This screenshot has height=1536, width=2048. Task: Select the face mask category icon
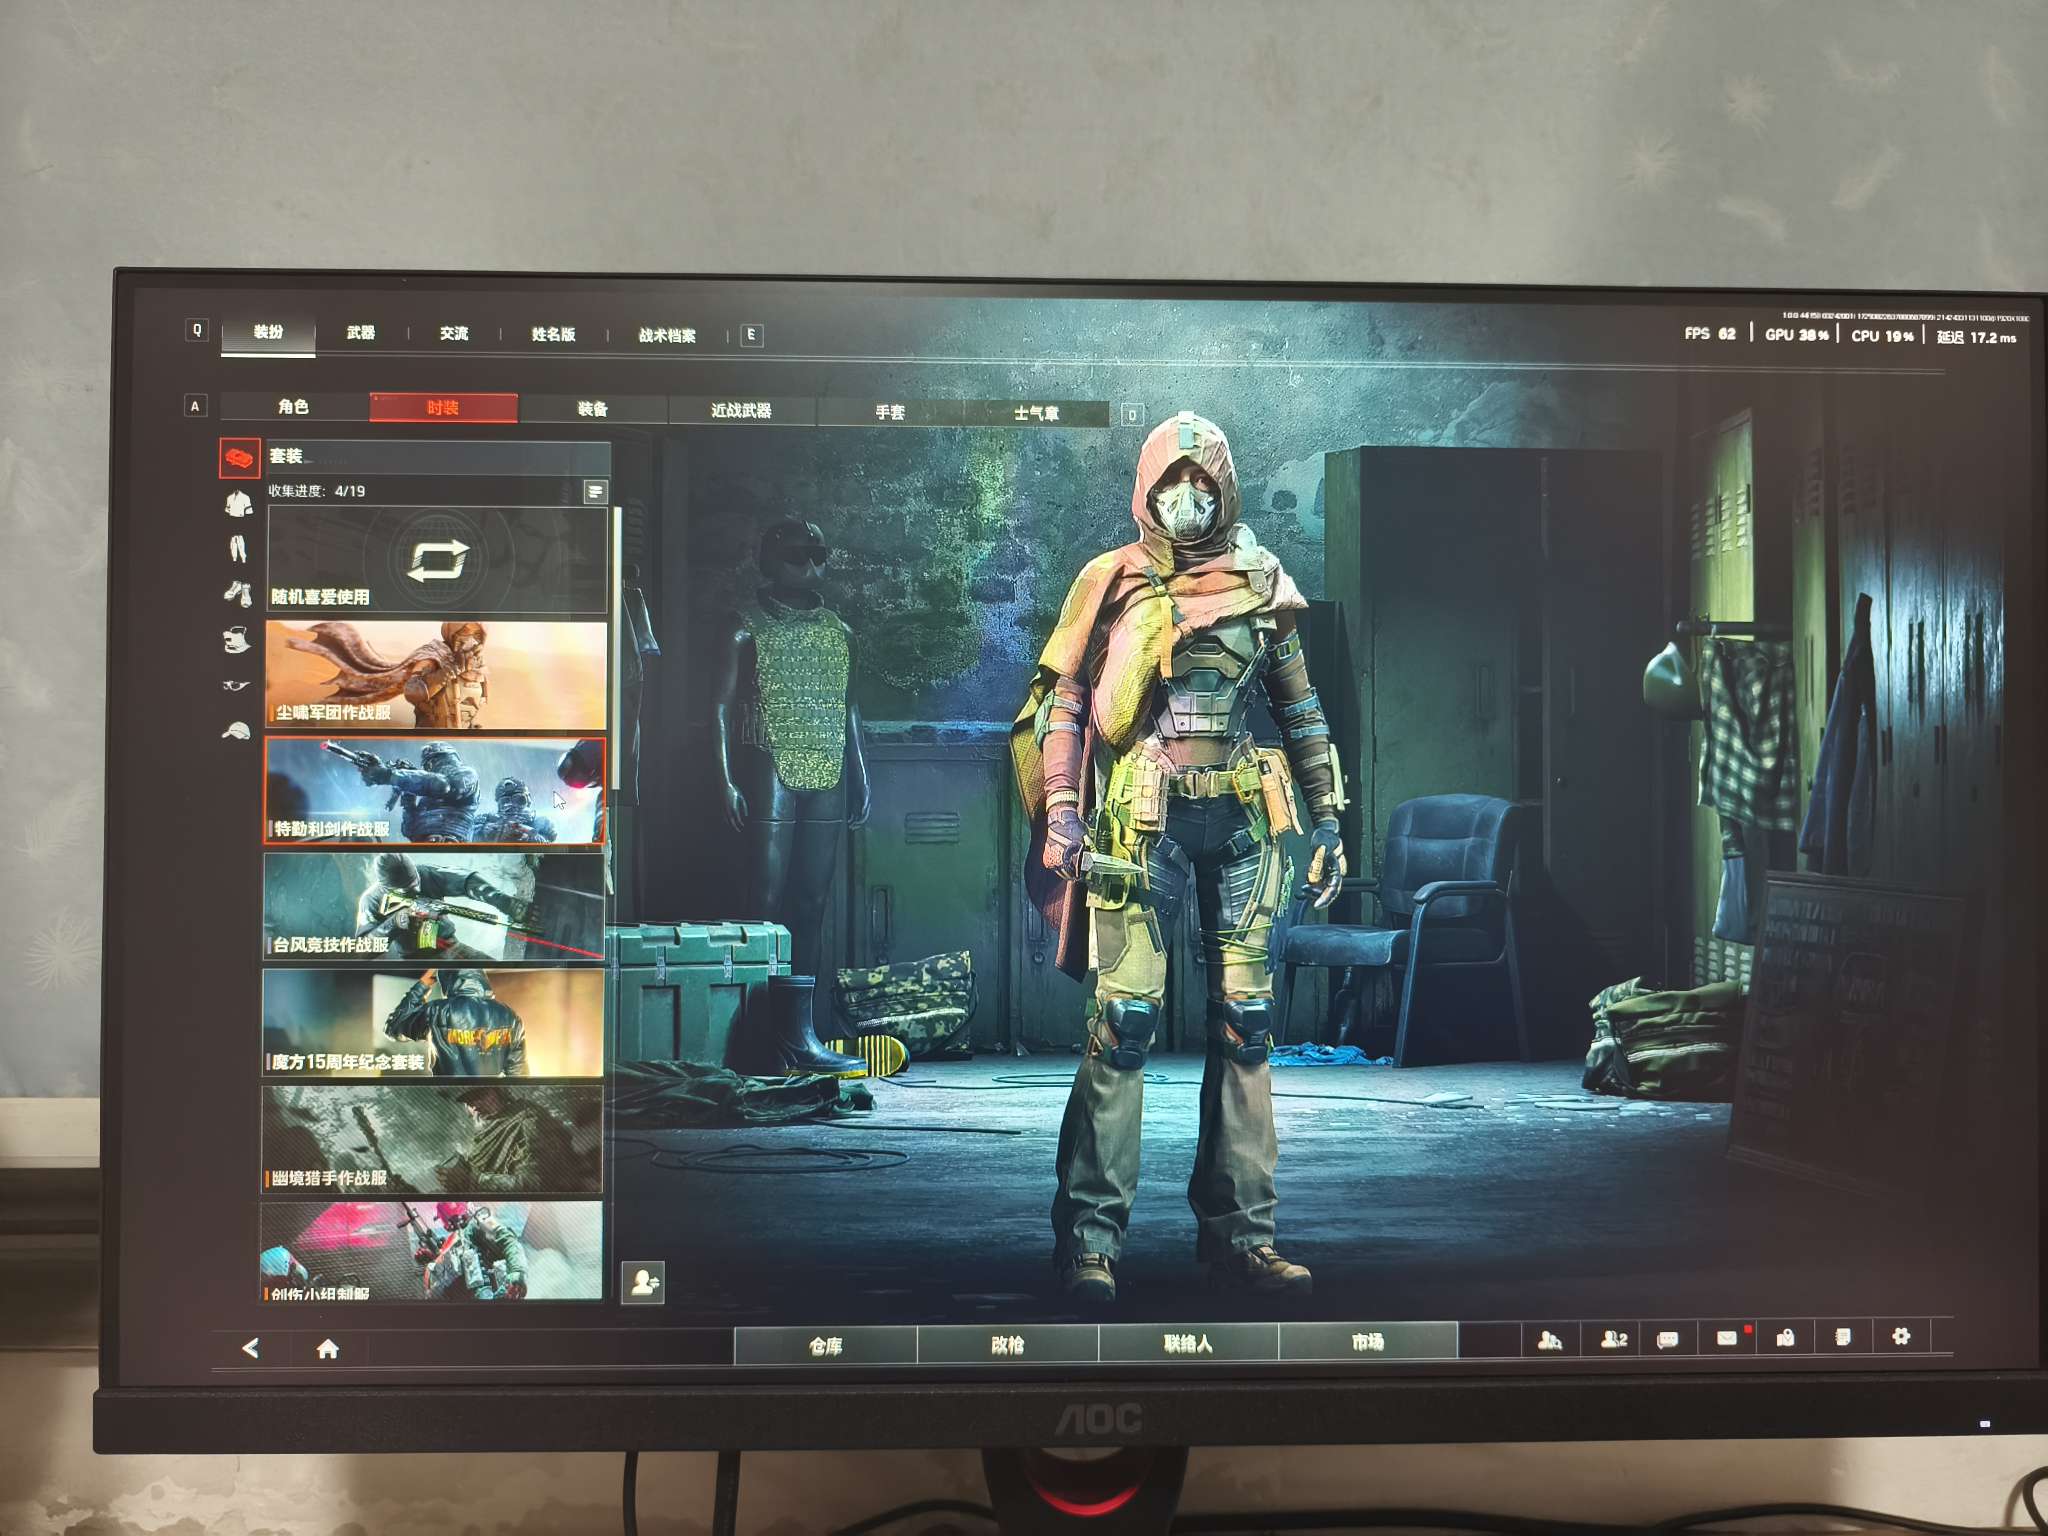pos(237,639)
